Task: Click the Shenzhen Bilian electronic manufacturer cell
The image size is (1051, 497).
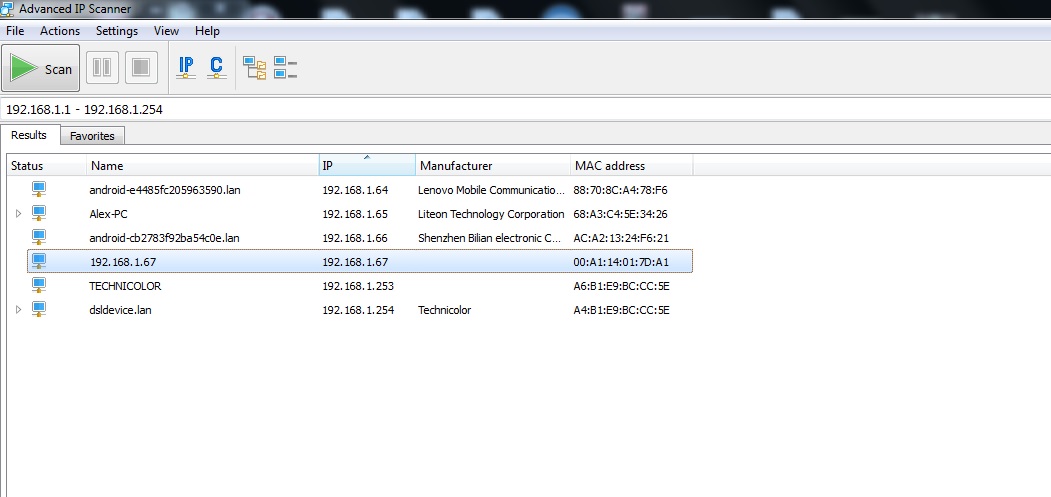Action: point(489,237)
